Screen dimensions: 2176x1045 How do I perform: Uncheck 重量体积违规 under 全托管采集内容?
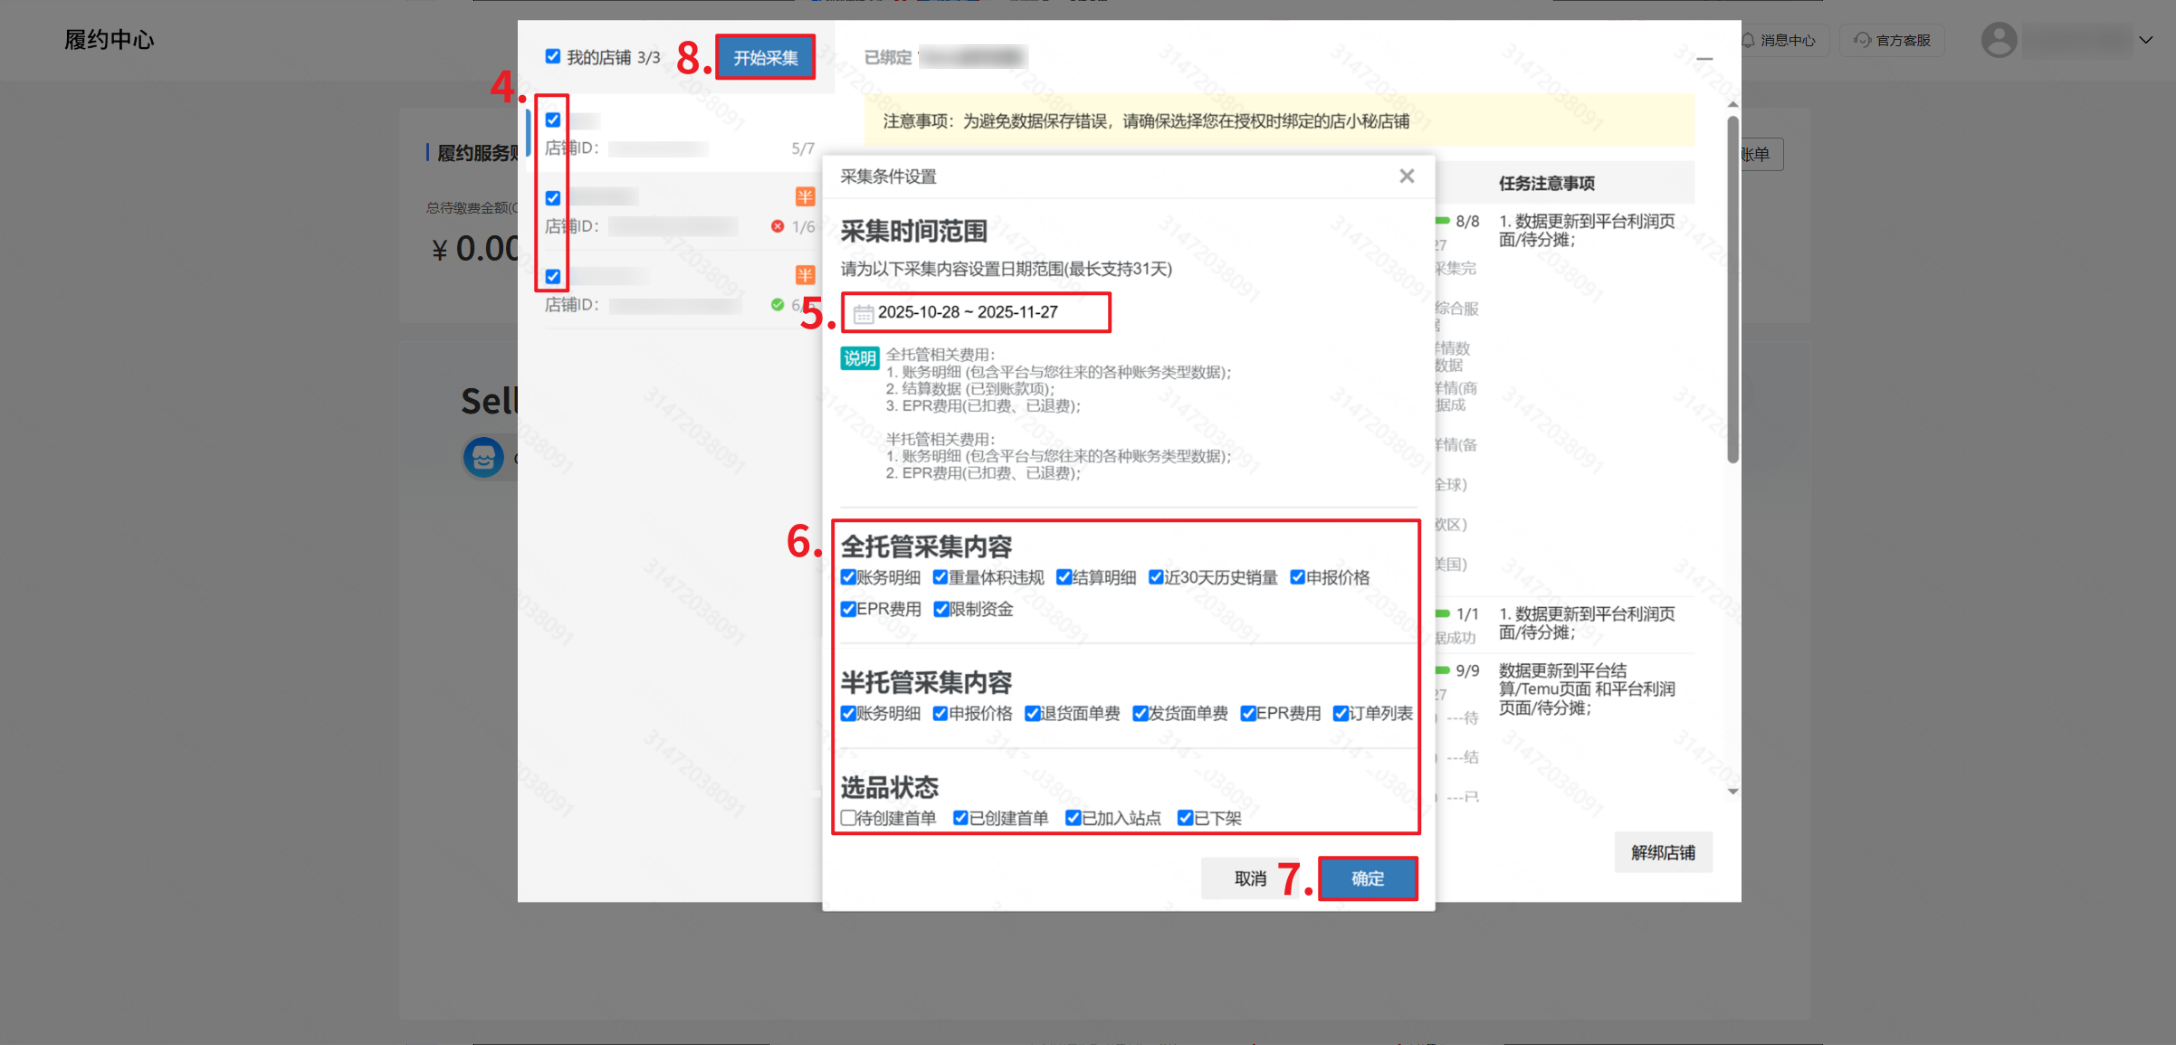(x=940, y=577)
